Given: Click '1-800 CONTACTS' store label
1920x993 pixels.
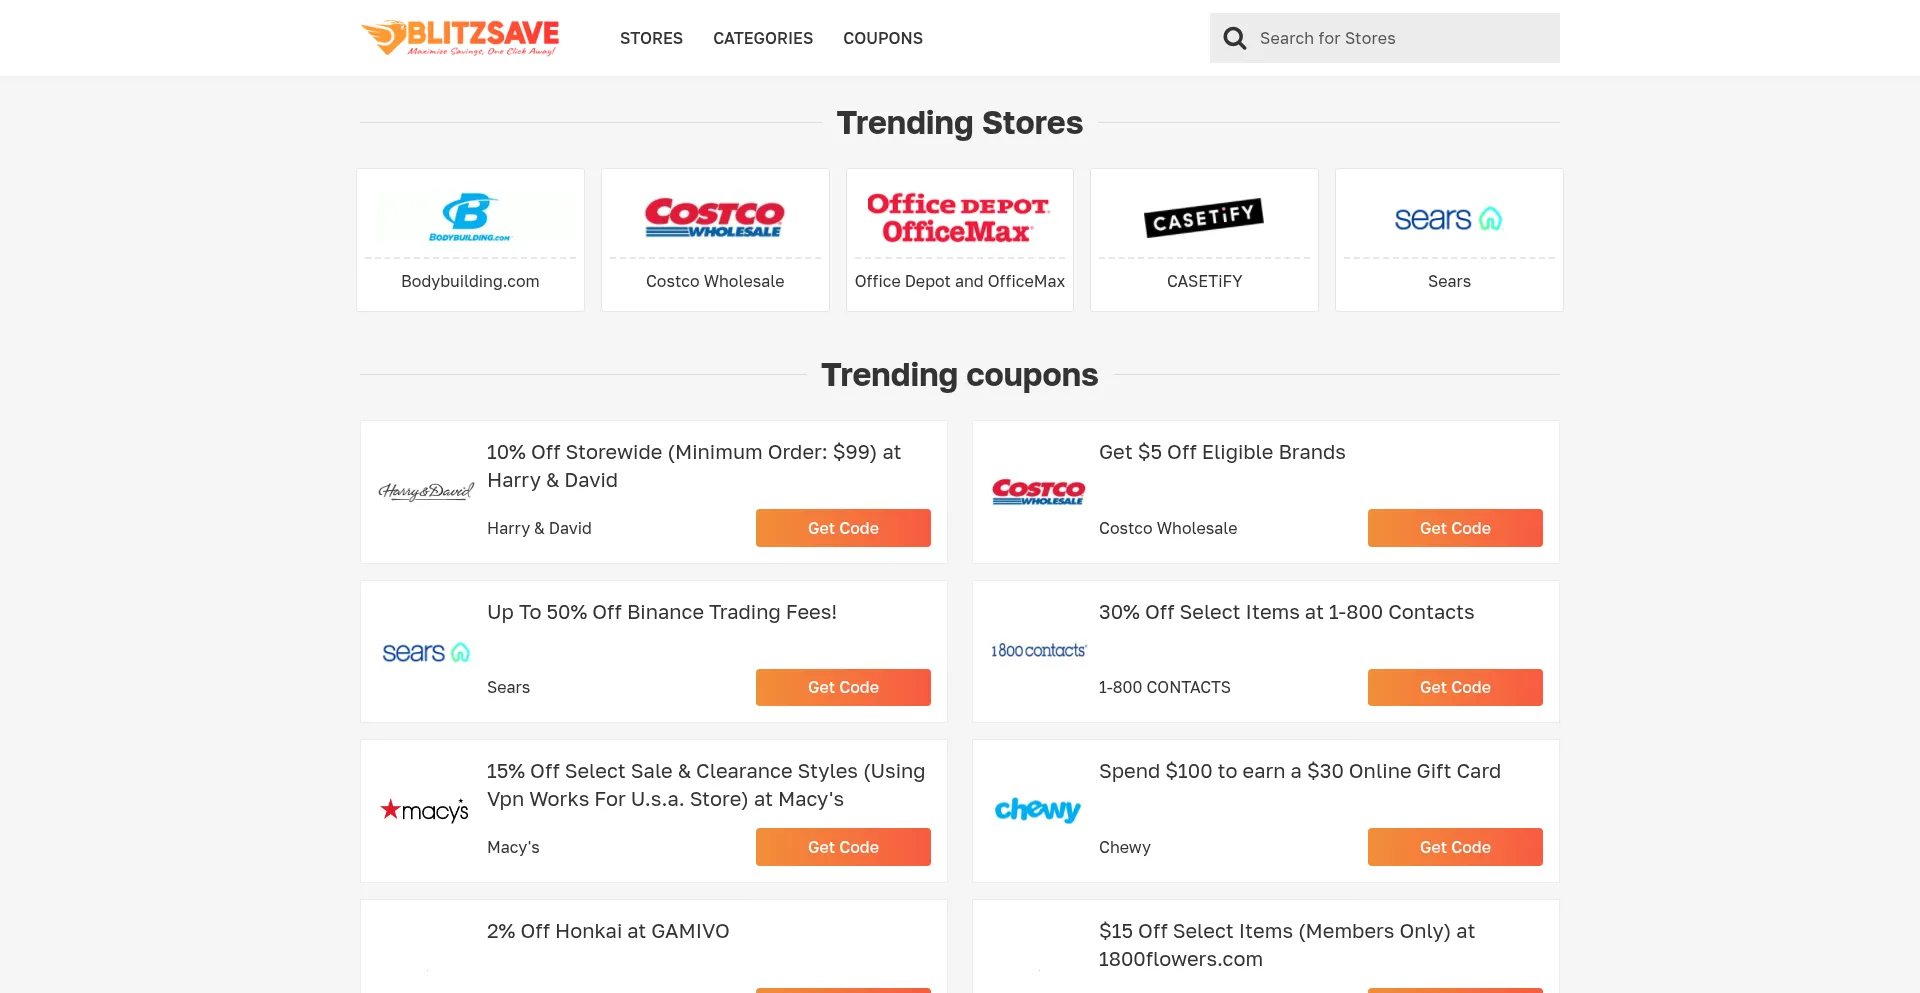Looking at the screenshot, I should [1165, 687].
